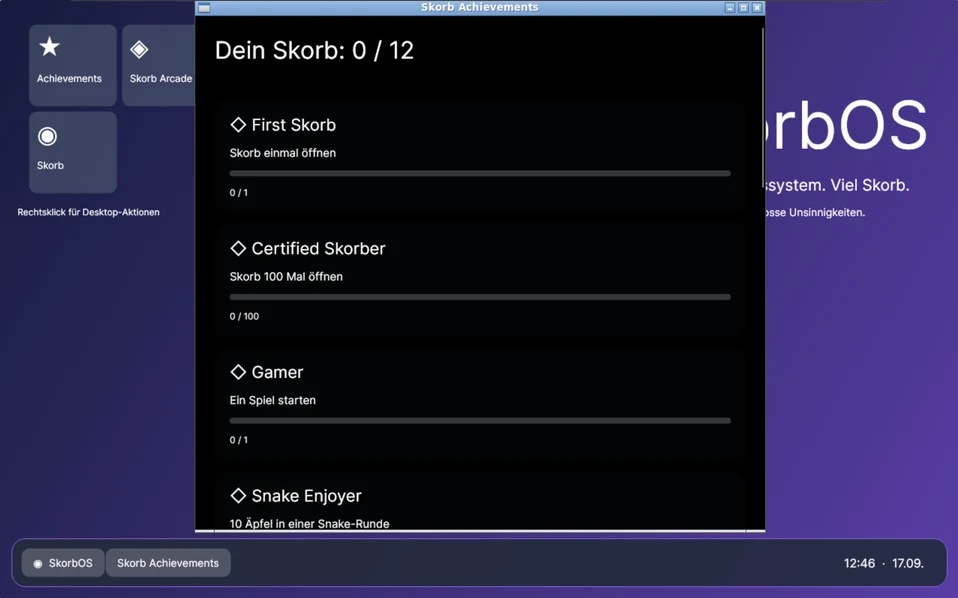Select Skorb Achievements taskbar entry

pyautogui.click(x=168, y=563)
